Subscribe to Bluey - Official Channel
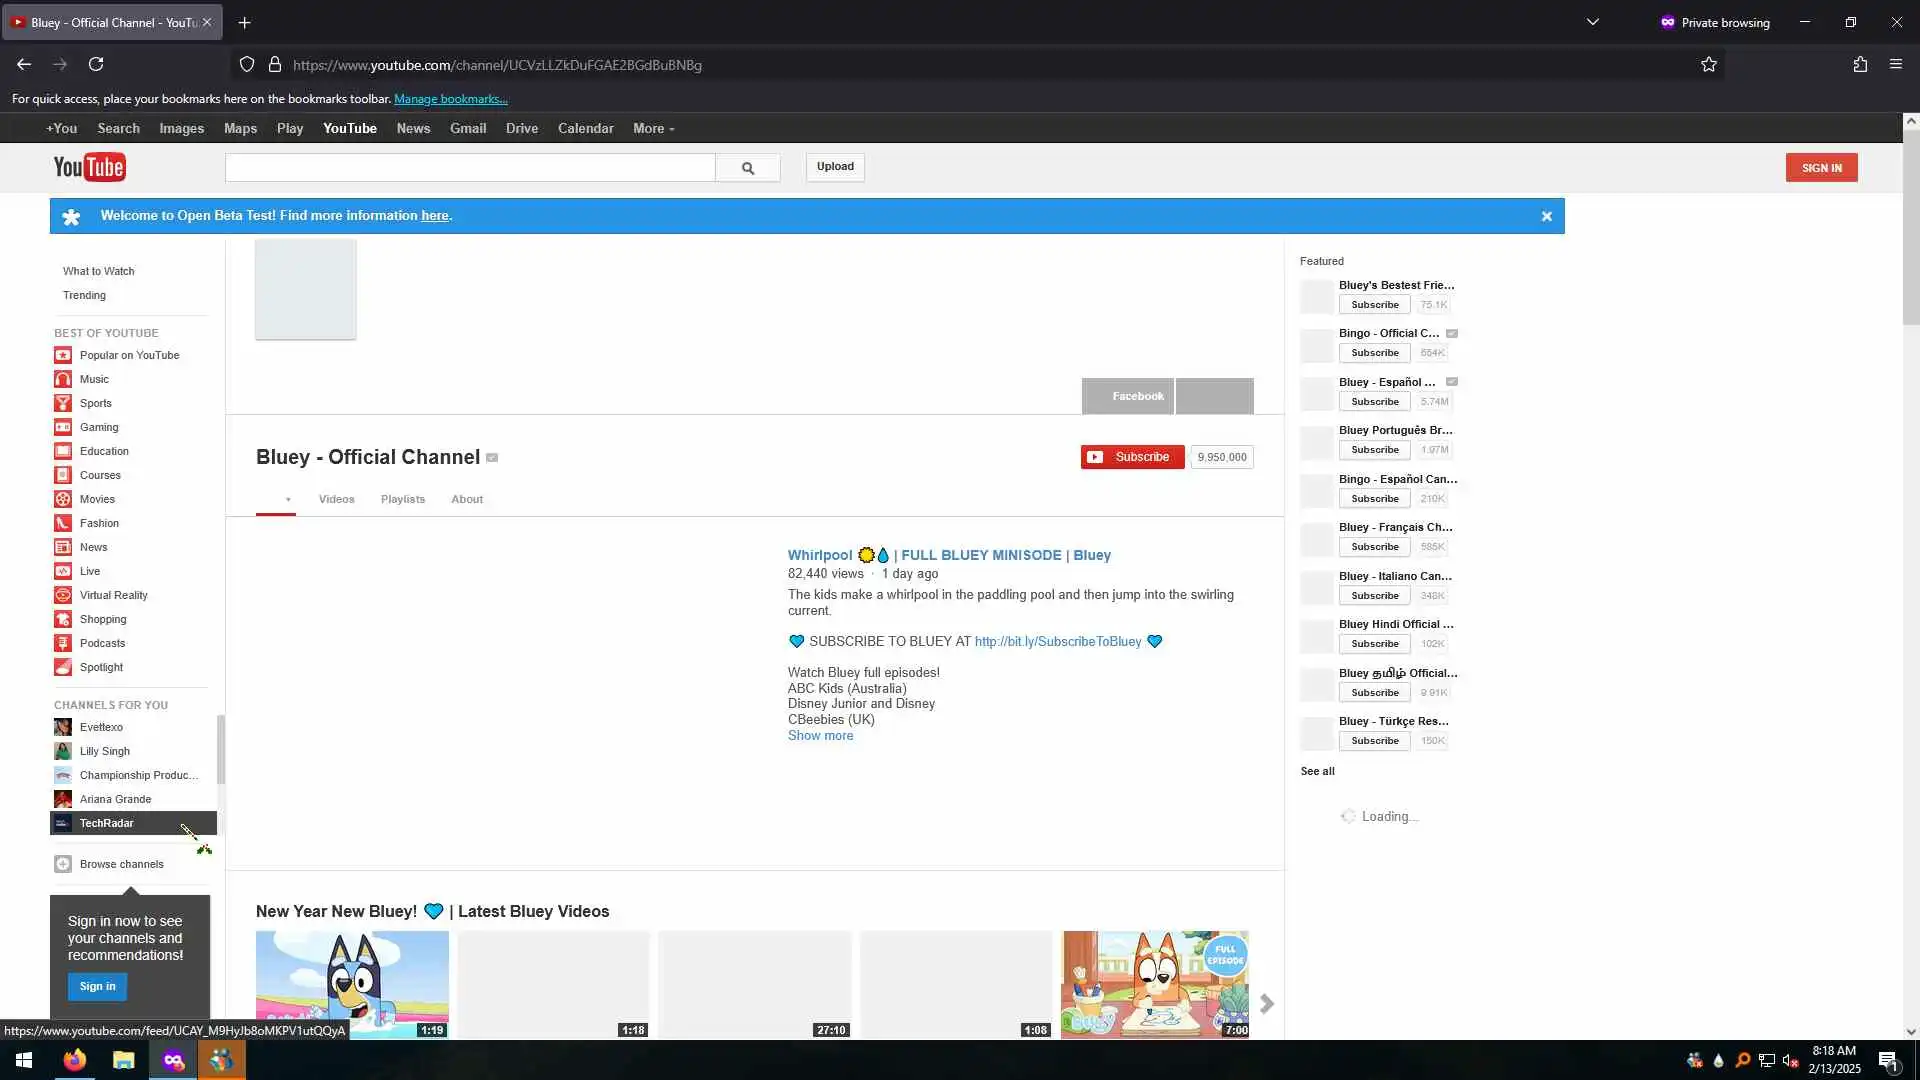This screenshot has width=1920, height=1080. (x=1132, y=457)
